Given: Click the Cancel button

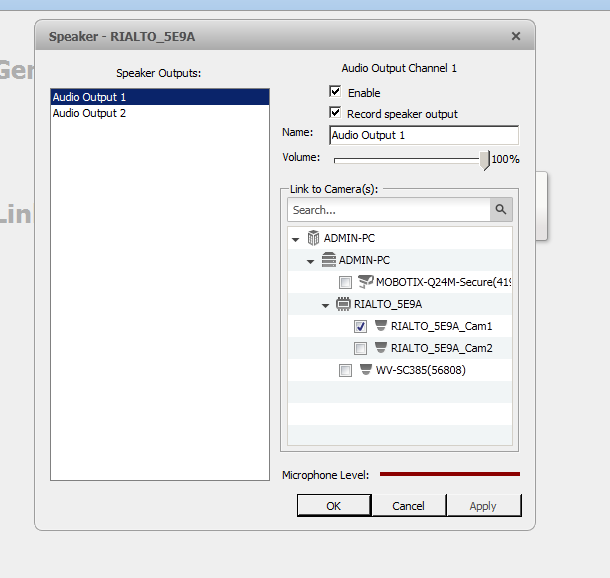Looking at the screenshot, I should click(408, 506).
